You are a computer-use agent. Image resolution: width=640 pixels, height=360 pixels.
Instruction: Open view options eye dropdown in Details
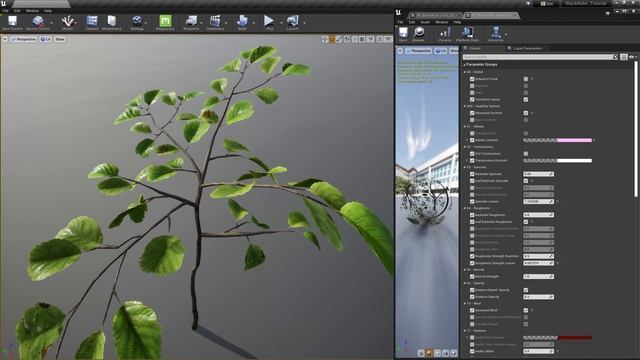point(632,57)
